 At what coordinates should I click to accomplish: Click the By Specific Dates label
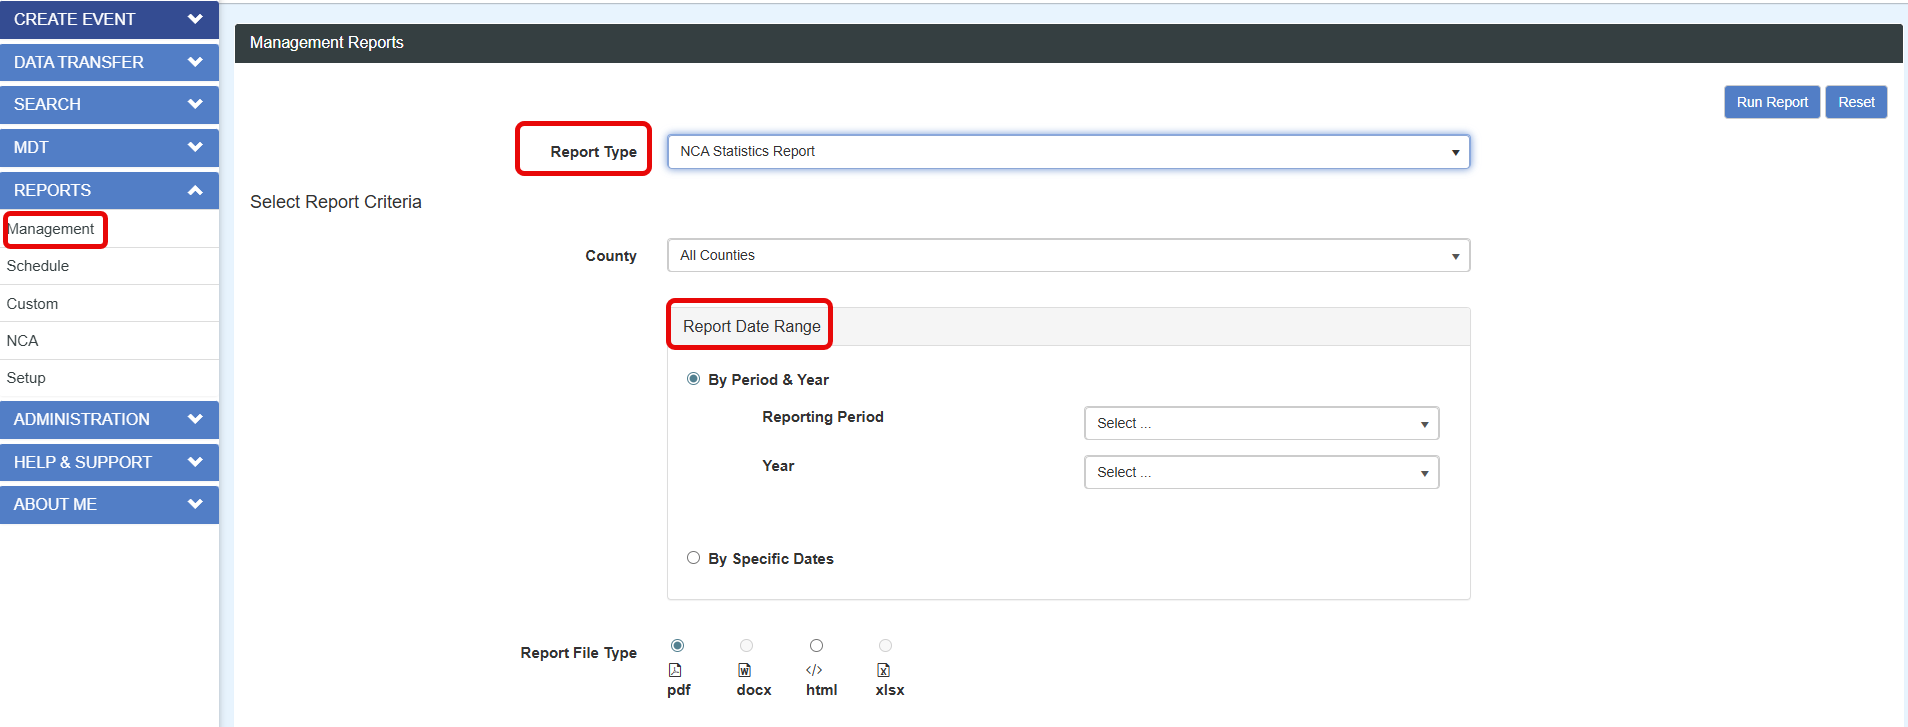click(771, 559)
